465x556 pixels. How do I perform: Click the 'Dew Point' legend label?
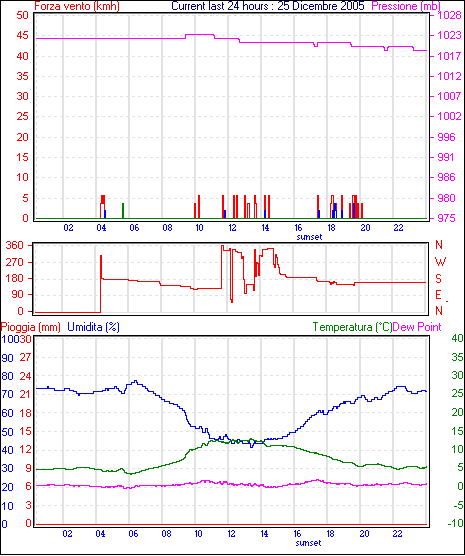pyautogui.click(x=417, y=327)
